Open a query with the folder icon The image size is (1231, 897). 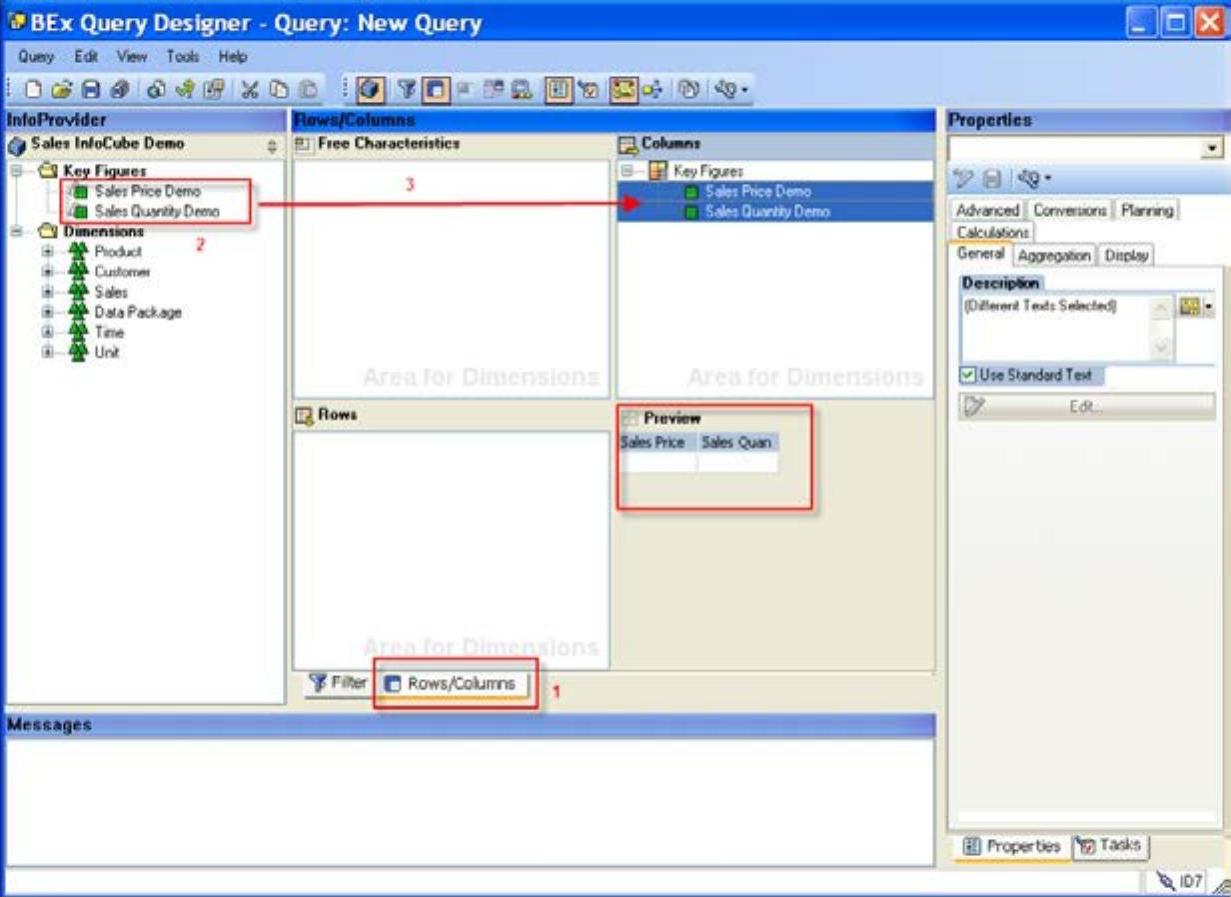point(61,90)
